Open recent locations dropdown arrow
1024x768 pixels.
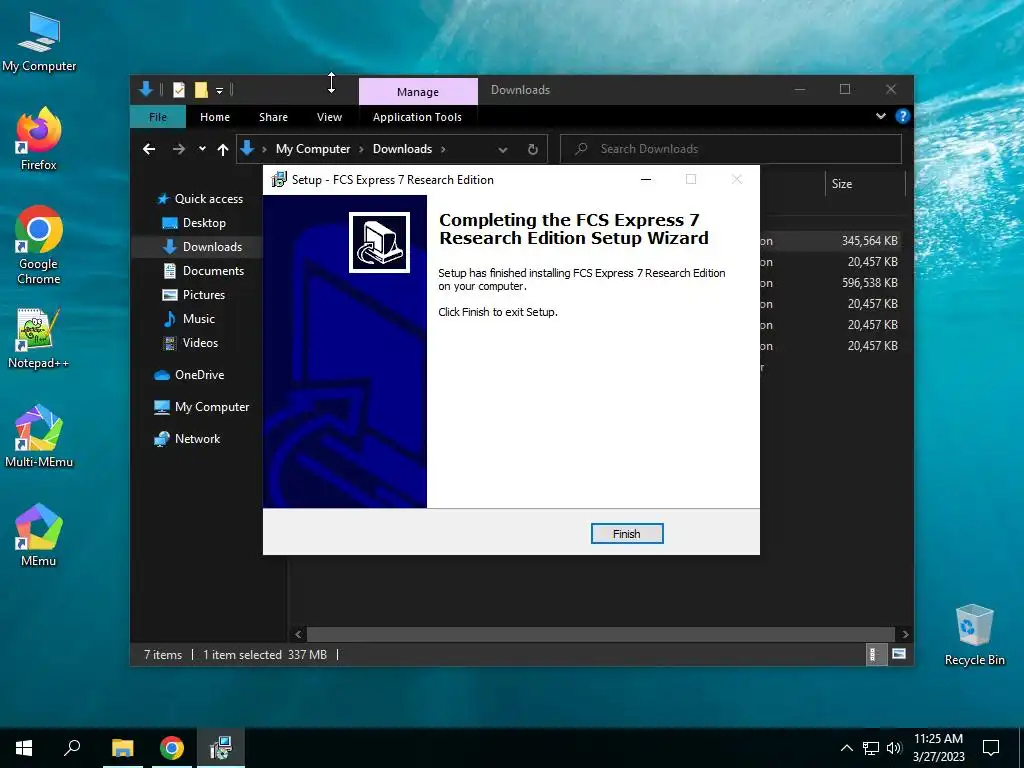[202, 149]
